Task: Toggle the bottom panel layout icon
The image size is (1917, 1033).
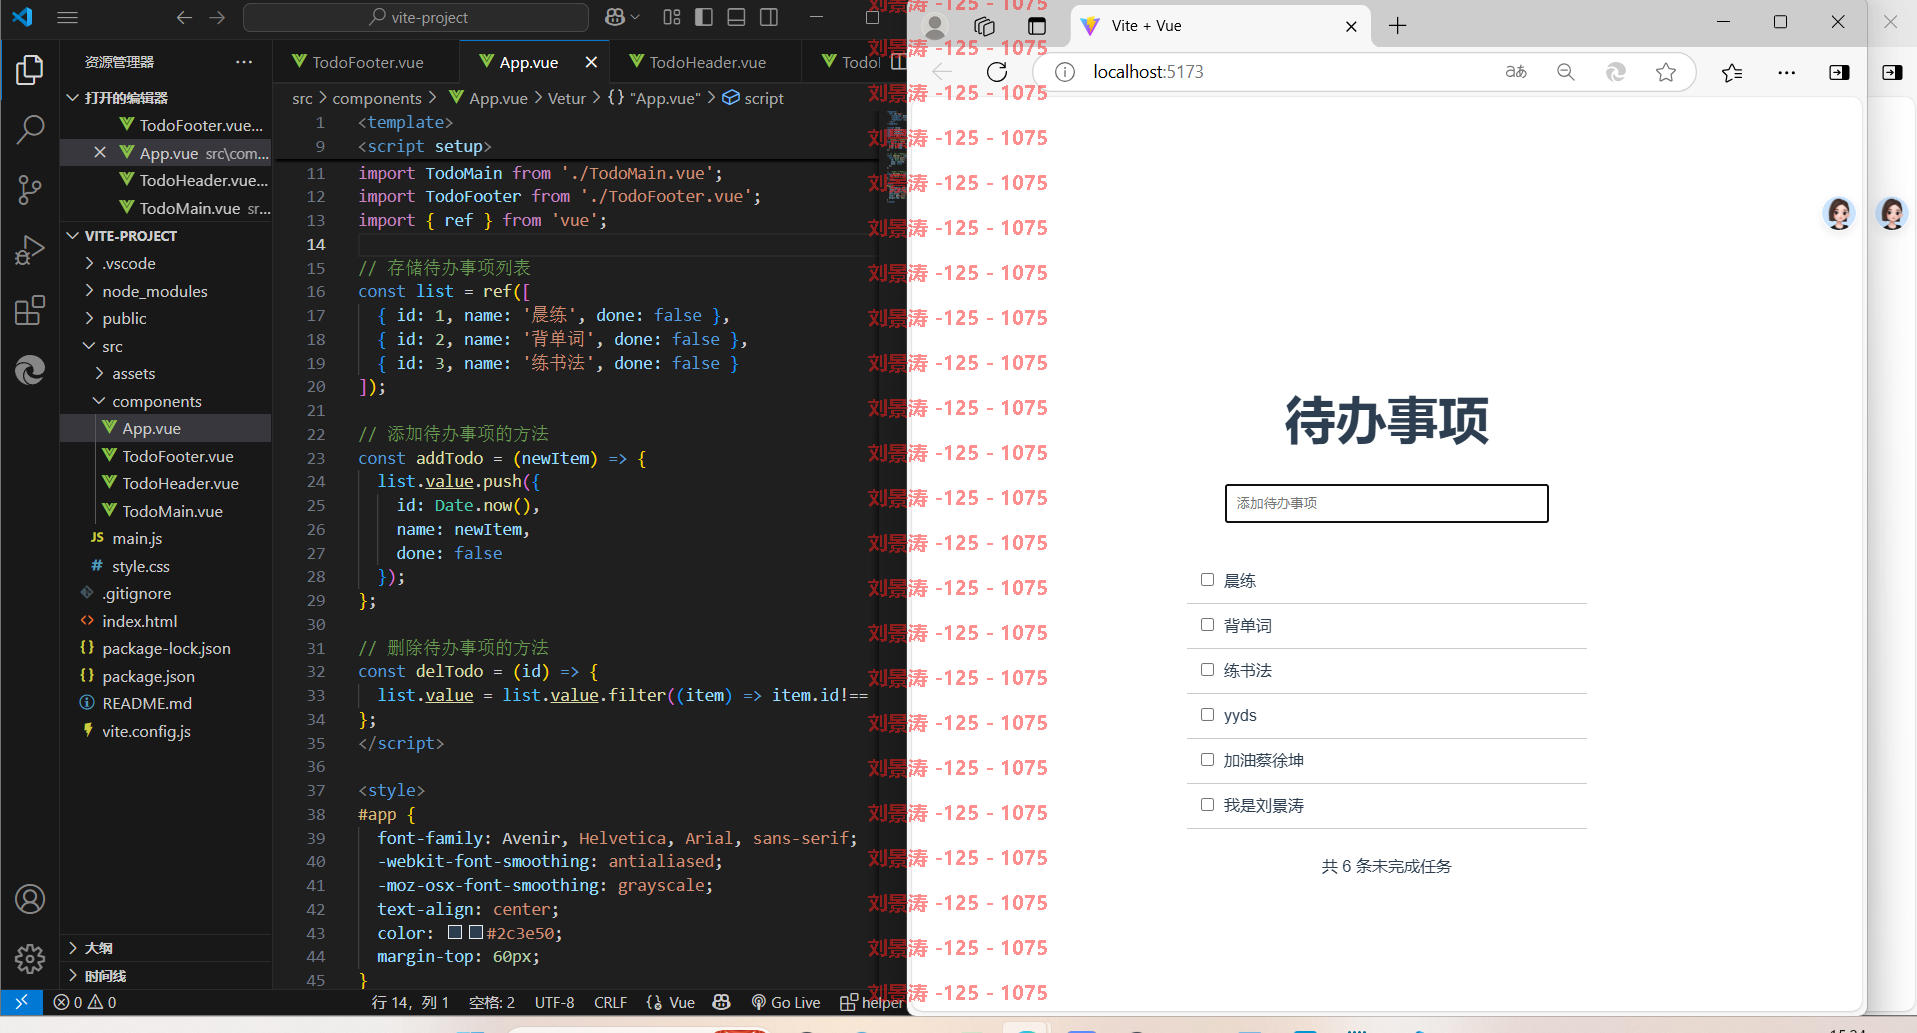Action: (x=737, y=17)
